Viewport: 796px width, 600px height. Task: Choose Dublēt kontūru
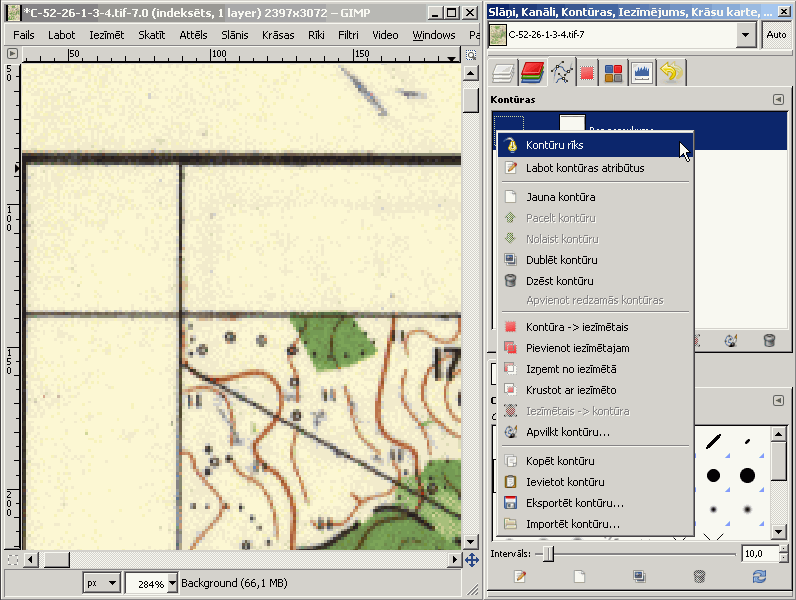595,260
